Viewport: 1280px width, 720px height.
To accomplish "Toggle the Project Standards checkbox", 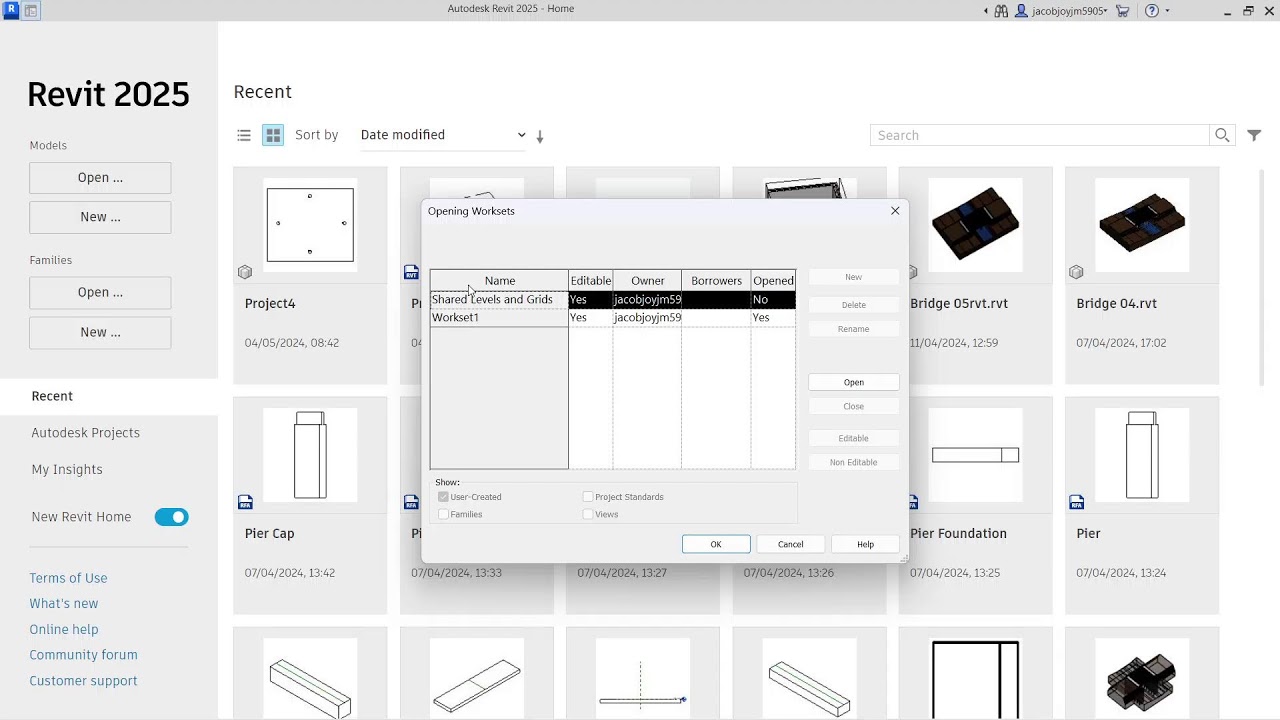I will pos(588,497).
